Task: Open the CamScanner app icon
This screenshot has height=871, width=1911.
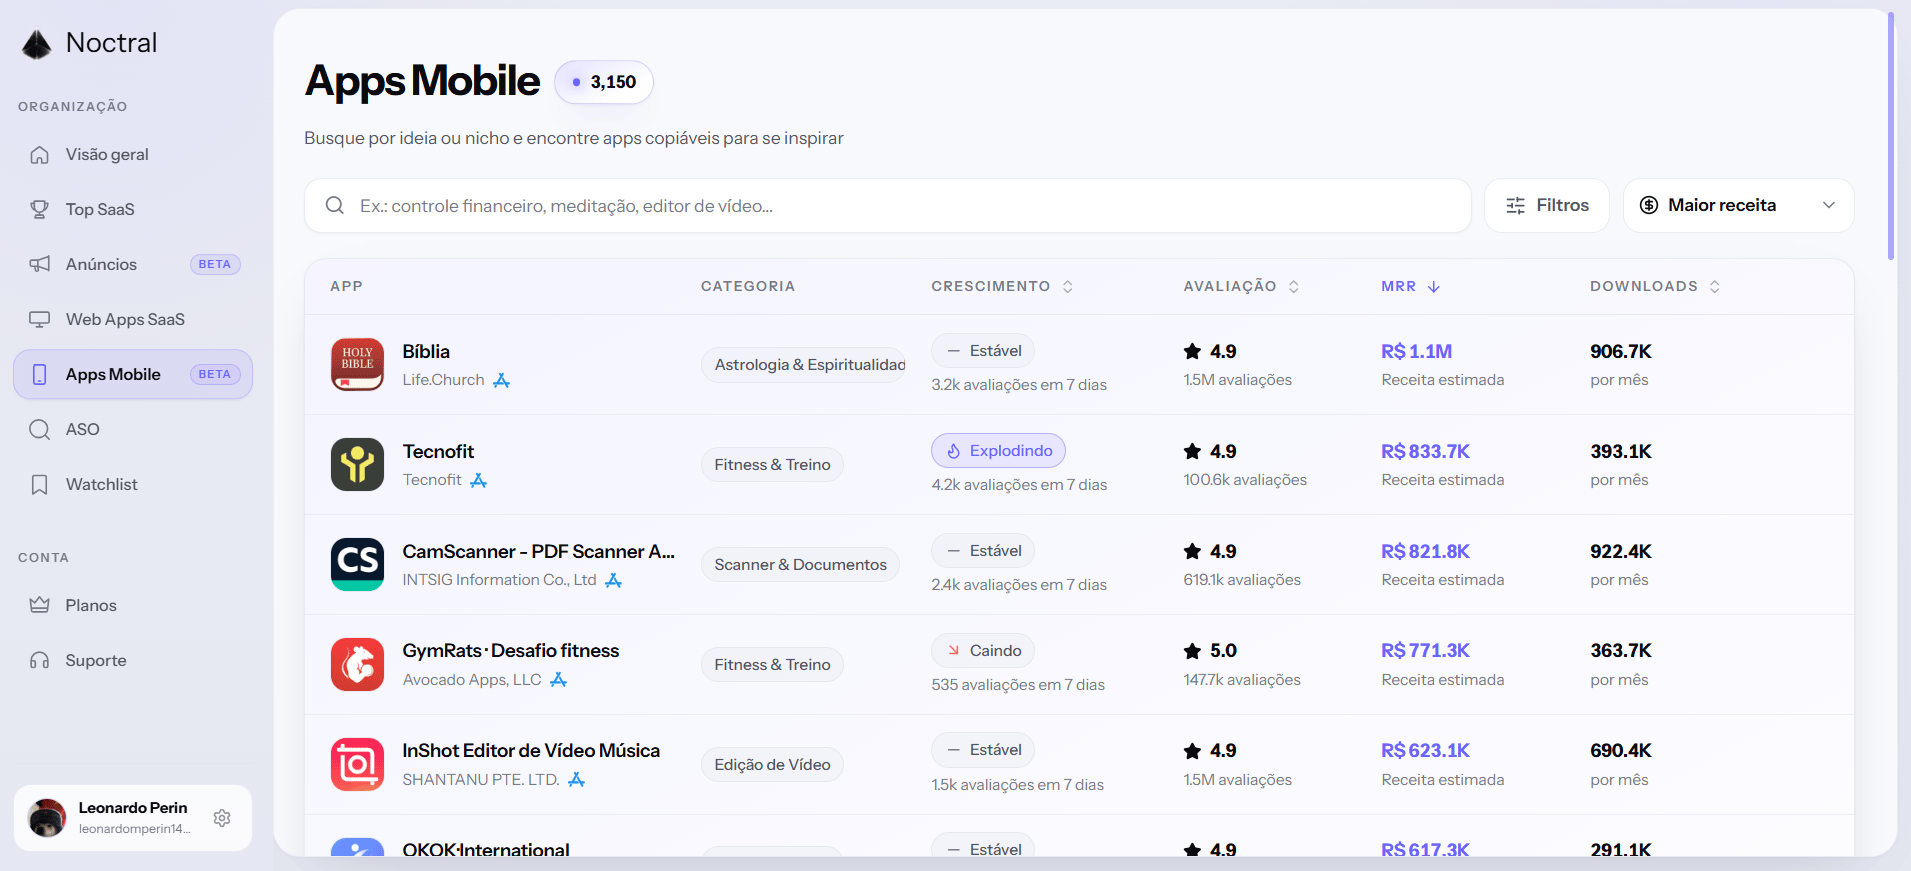Action: point(357,565)
